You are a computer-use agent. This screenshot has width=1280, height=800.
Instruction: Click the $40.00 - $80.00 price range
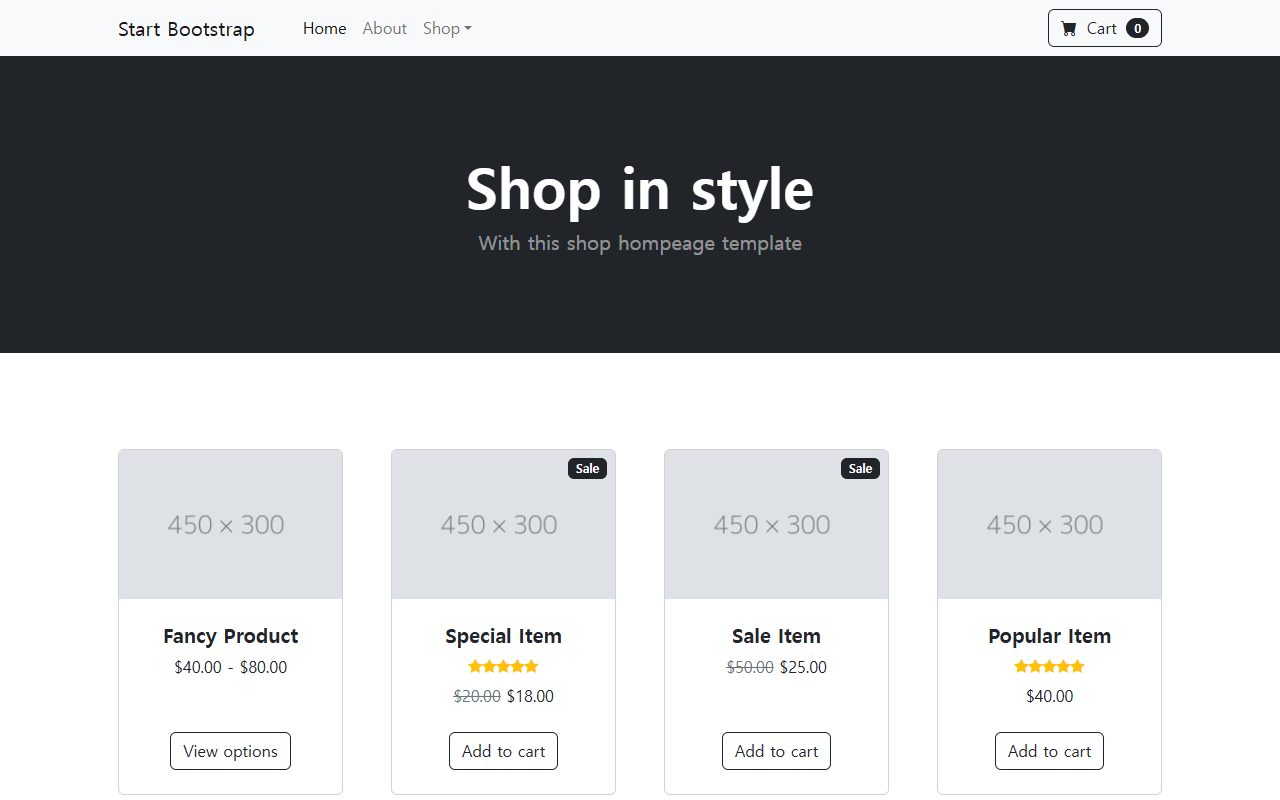230,667
